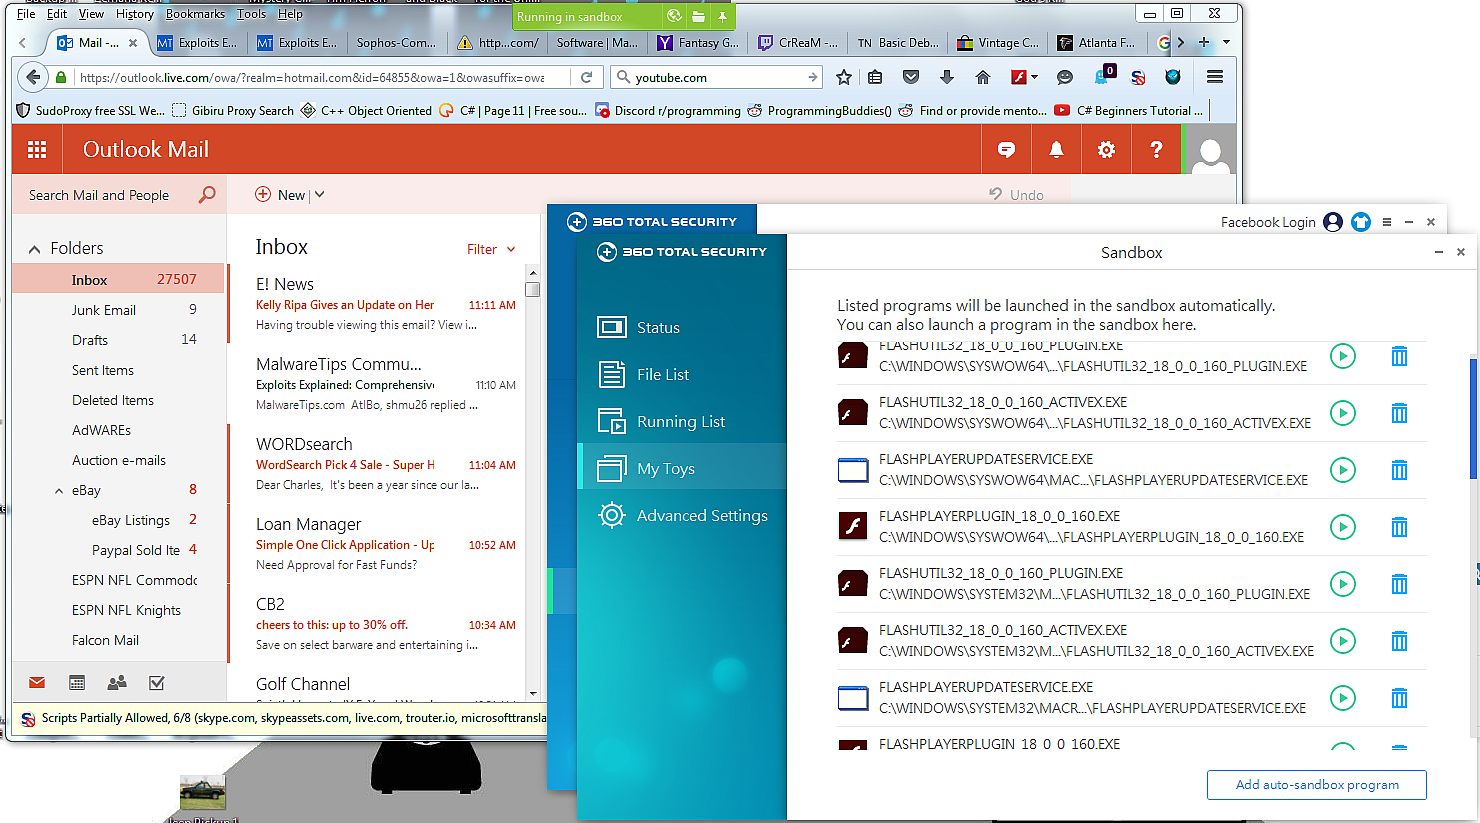The width and height of the screenshot is (1480, 823).
Task: Click the Search Mail magnifier icon
Action: click(x=207, y=195)
